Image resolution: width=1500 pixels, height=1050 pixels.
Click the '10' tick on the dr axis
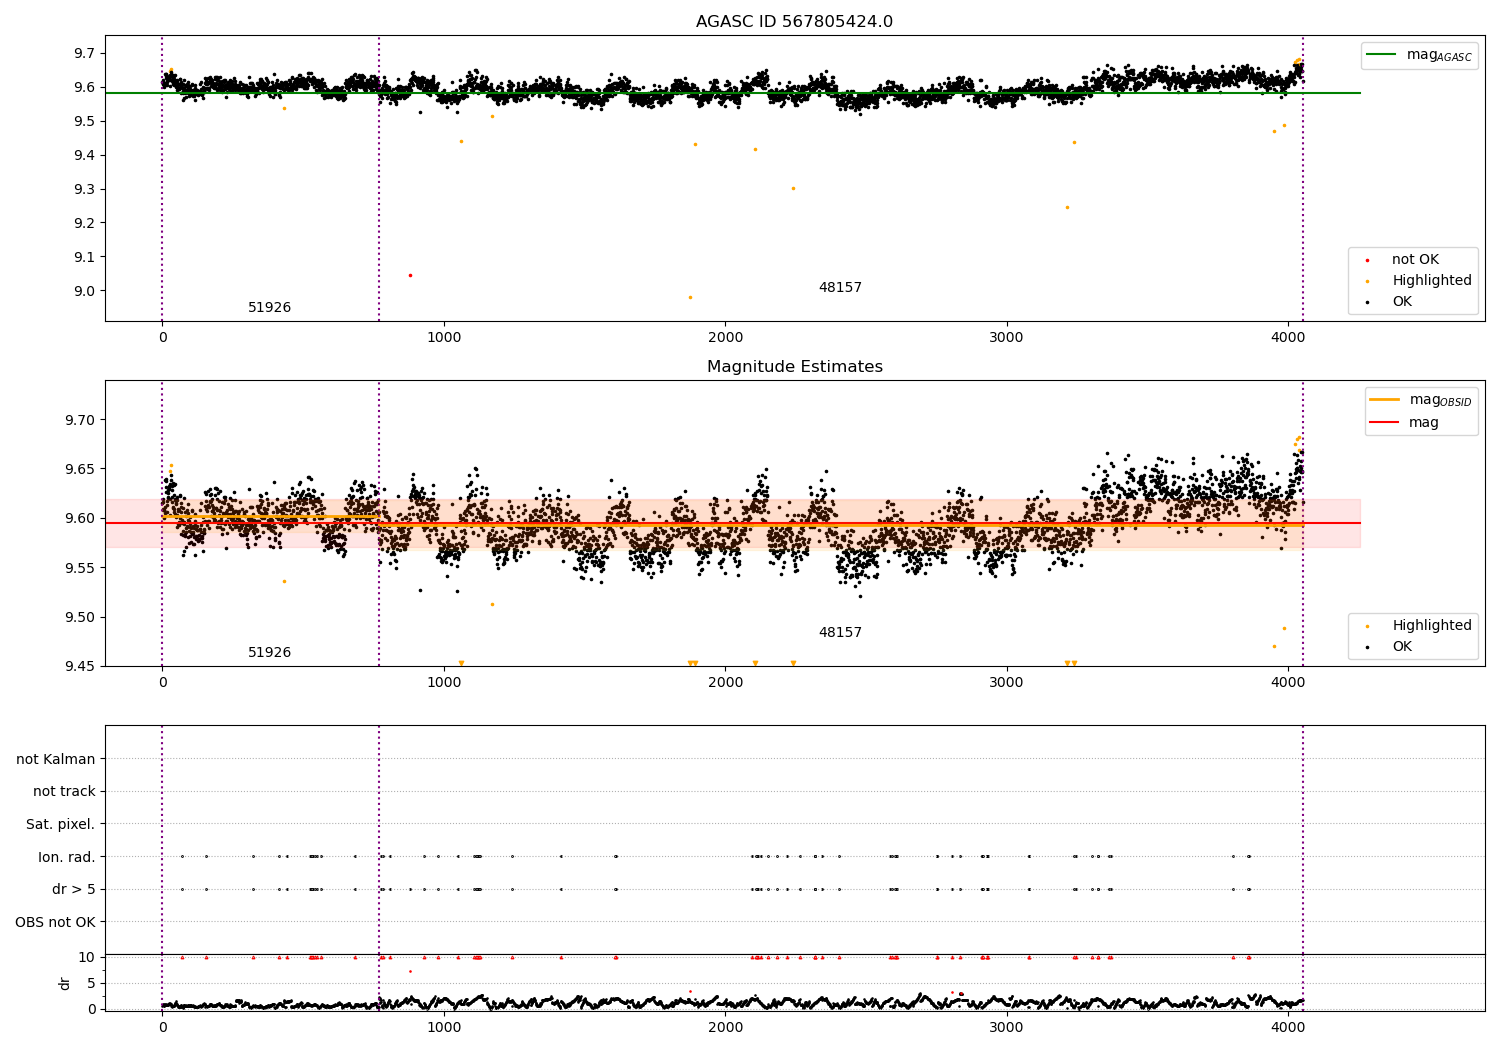point(87,957)
